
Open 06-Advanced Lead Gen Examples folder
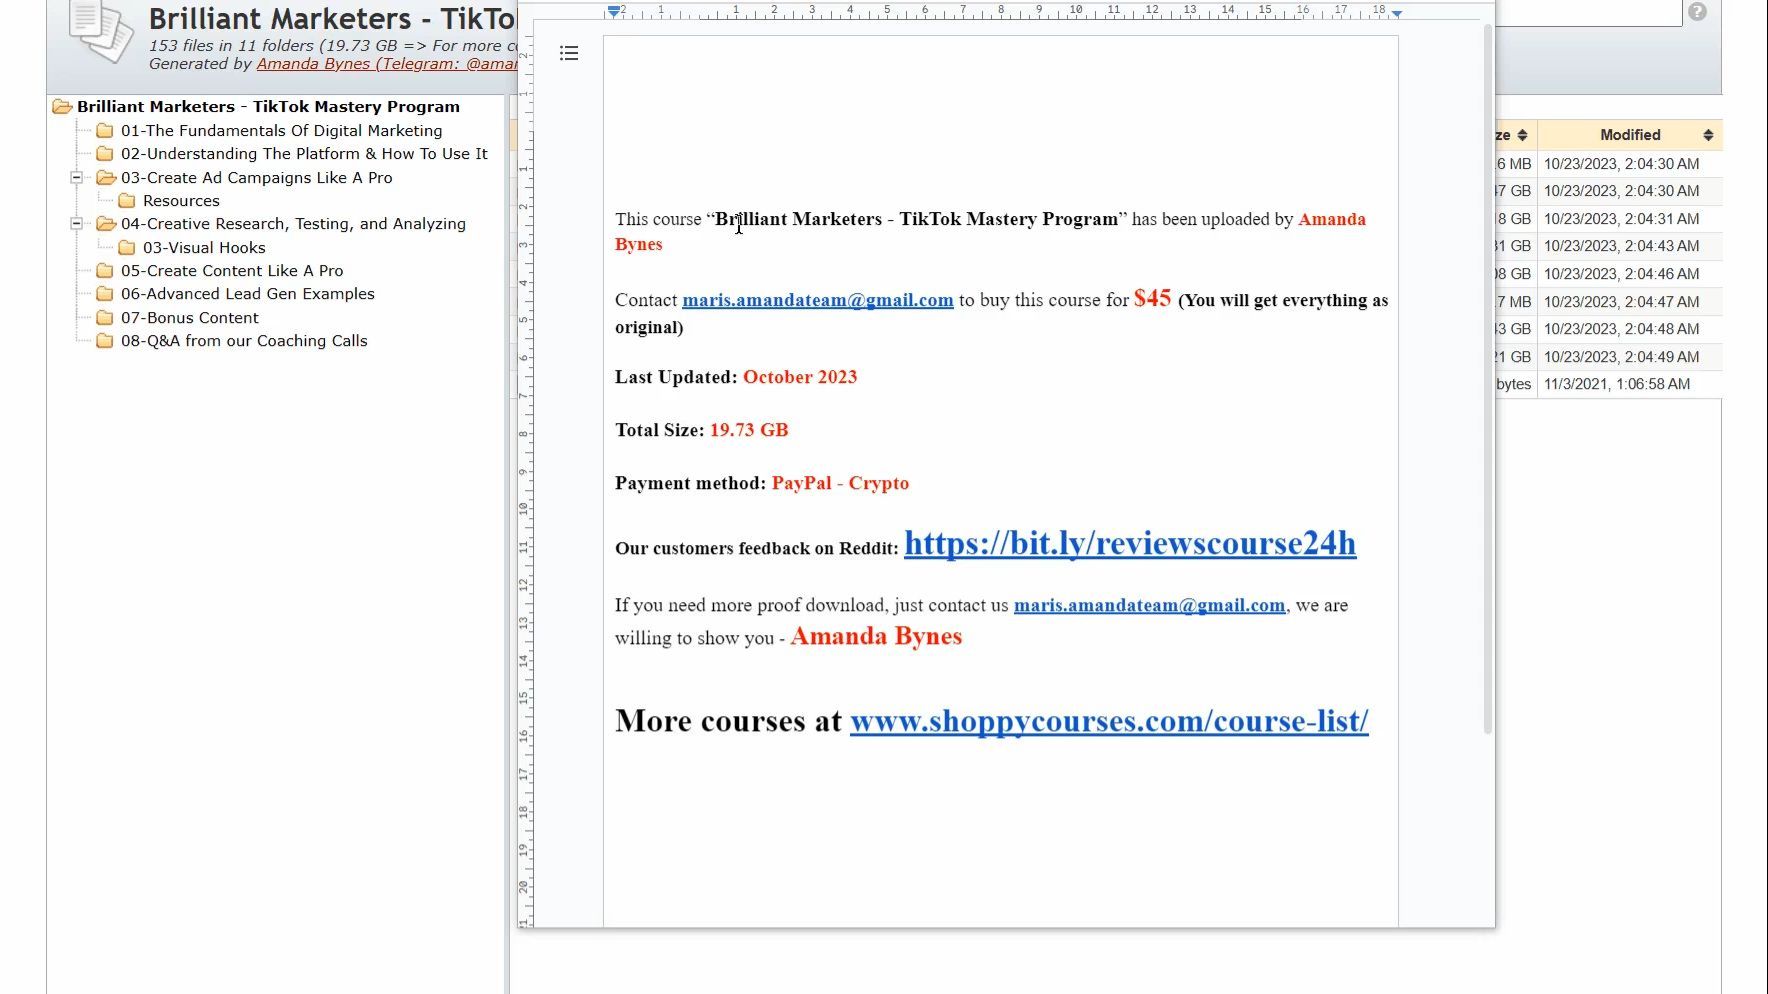pyautogui.click(x=247, y=294)
